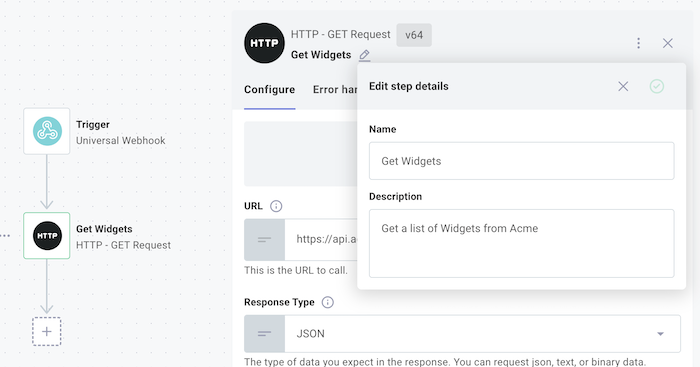Screen dimensions: 700x367
Task: Click the Universal Webhook subtitle text
Action: coord(121,141)
